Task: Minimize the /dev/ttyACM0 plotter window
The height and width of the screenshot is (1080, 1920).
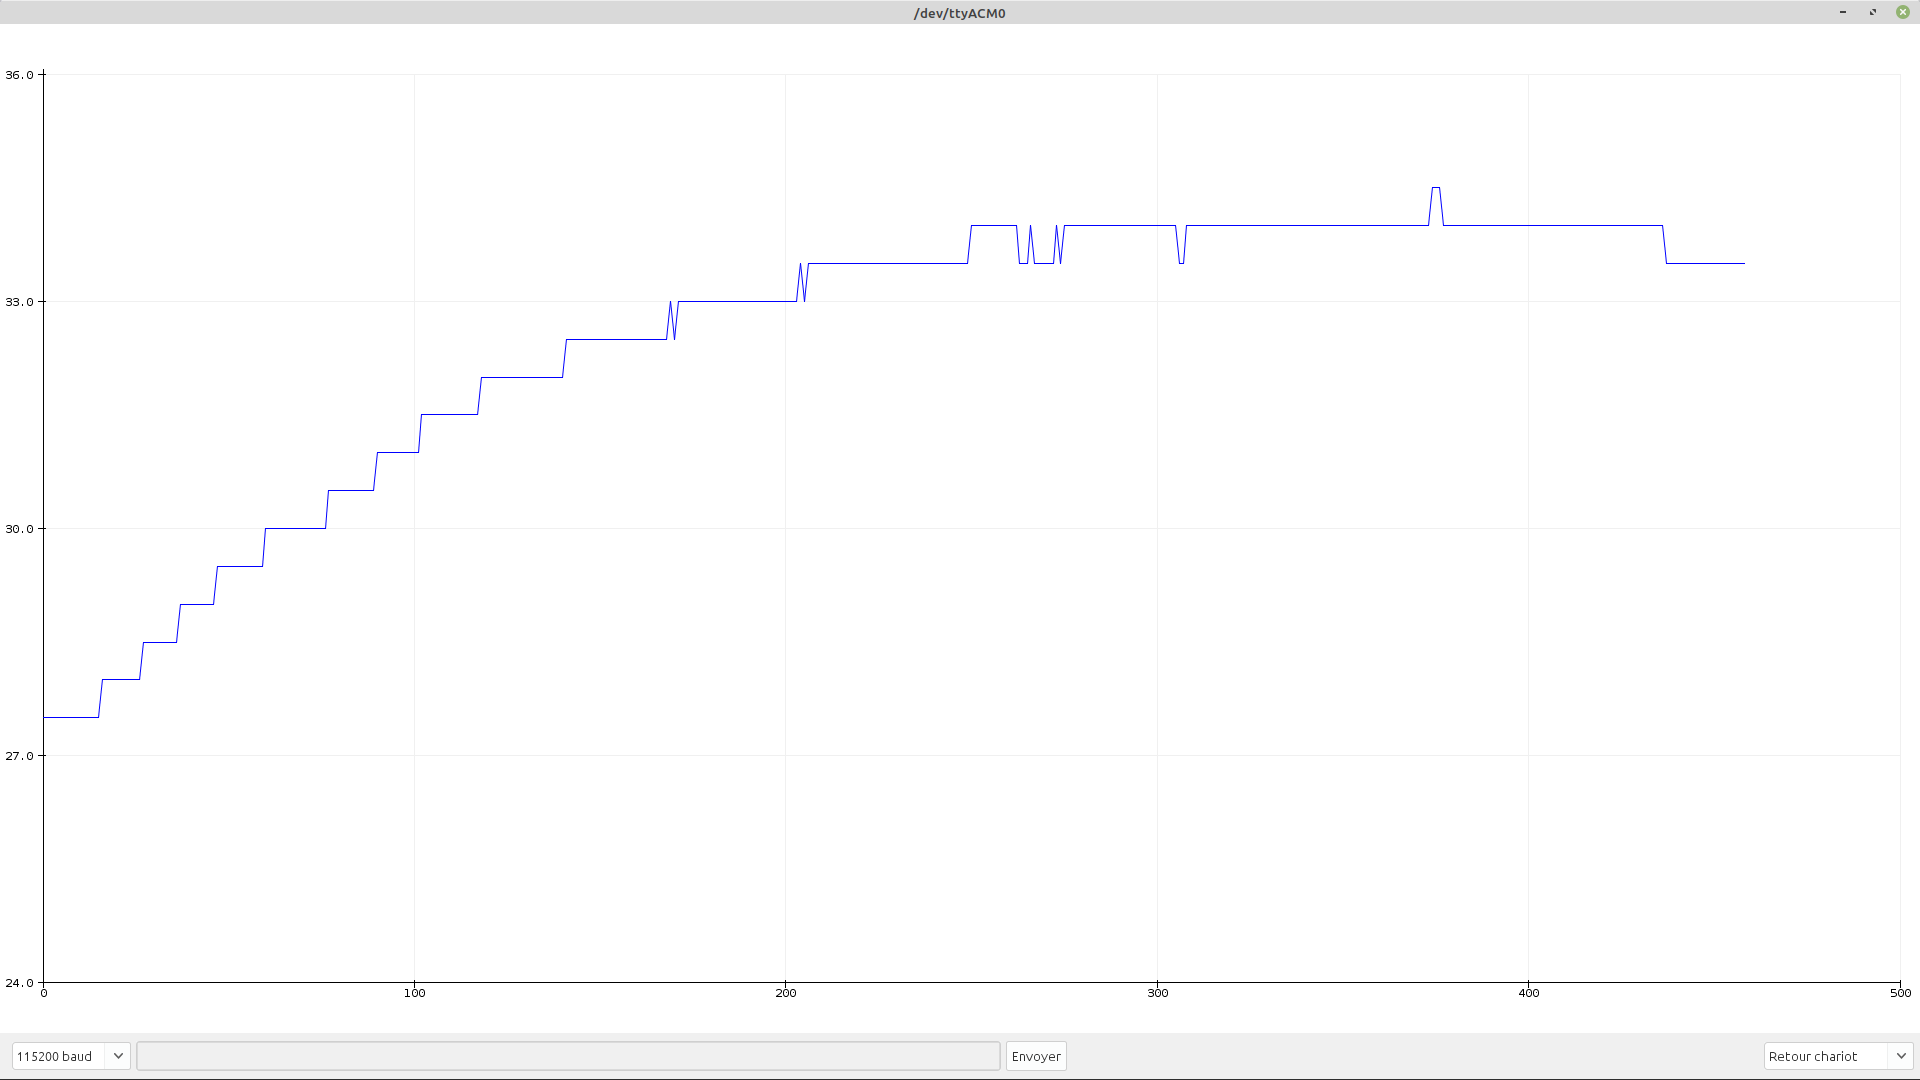Action: pos(1842,12)
